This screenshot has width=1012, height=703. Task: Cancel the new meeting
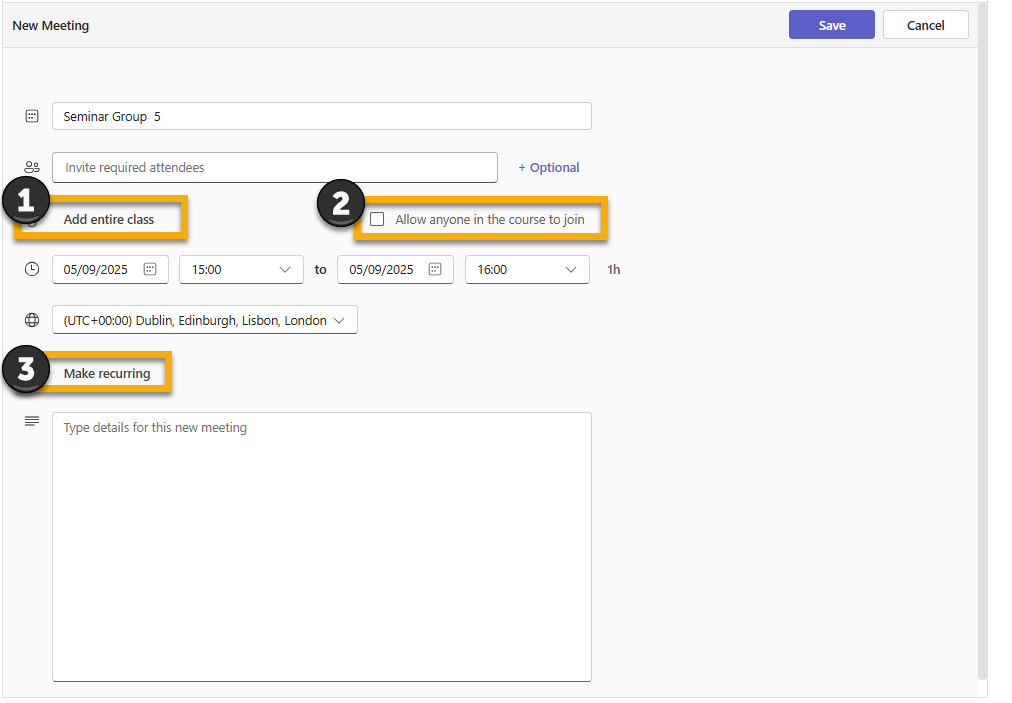925,25
